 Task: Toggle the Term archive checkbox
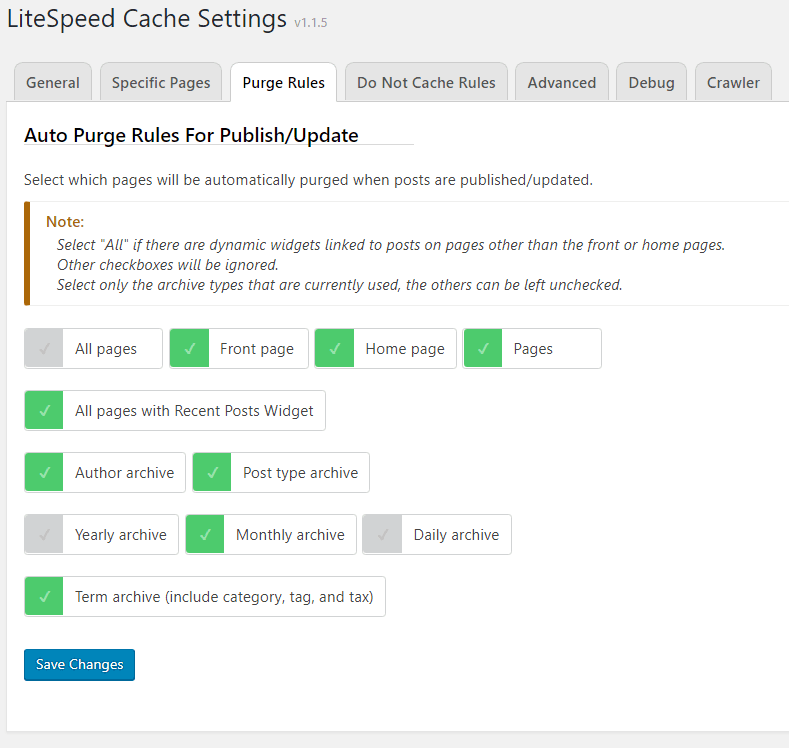click(x=44, y=597)
